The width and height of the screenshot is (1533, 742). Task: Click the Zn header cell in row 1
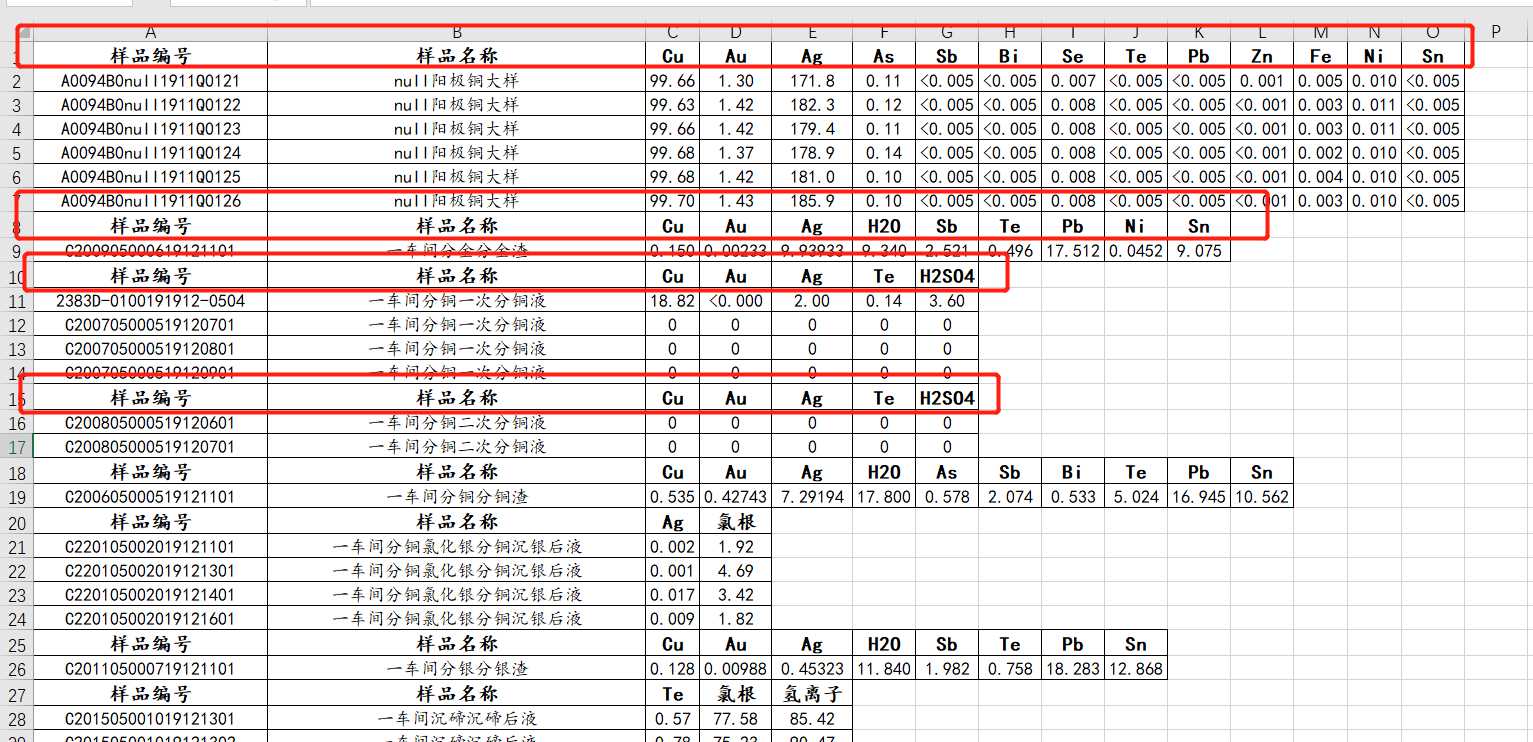(x=1263, y=56)
